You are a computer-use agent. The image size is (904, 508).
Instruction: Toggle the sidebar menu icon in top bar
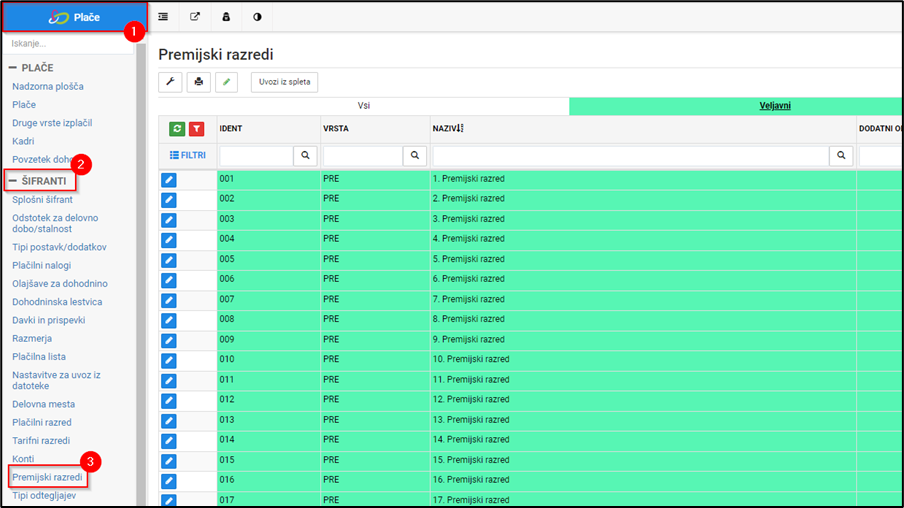163,17
